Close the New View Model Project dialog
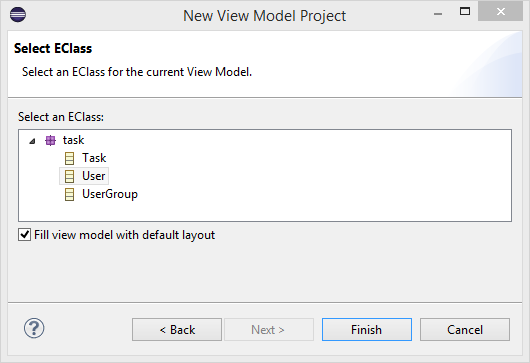Screen dimensions: 530x363 pos(501,12)
